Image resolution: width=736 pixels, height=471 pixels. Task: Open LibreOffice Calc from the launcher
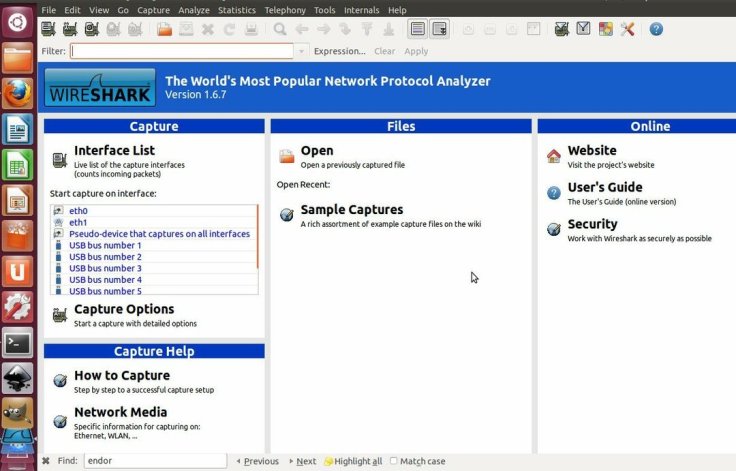click(18, 164)
